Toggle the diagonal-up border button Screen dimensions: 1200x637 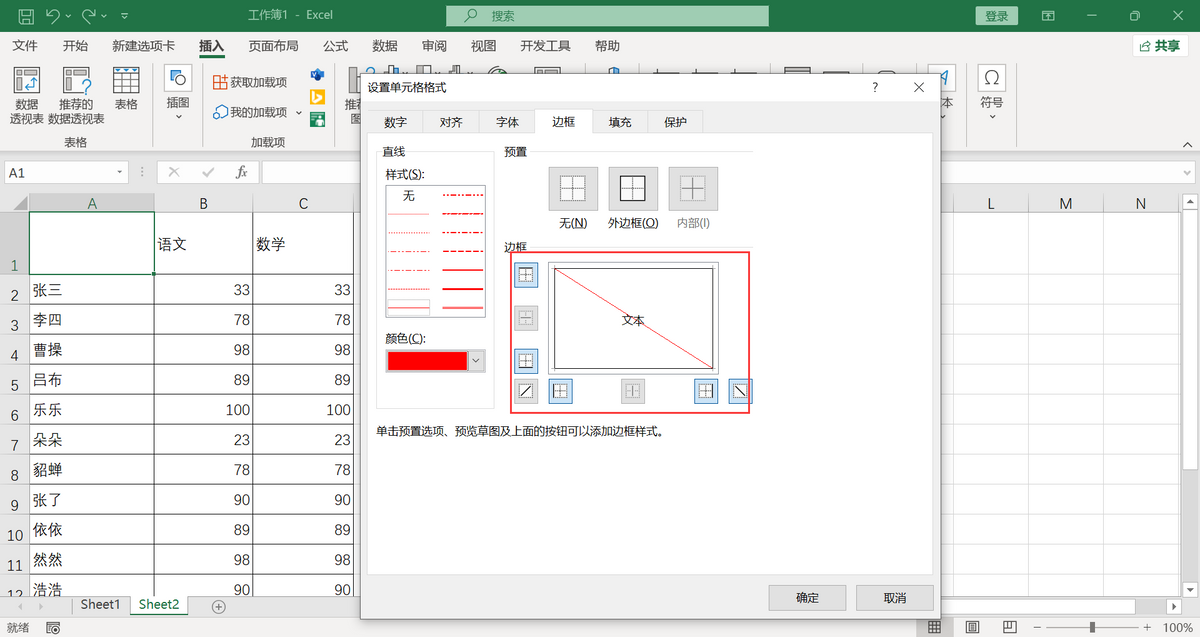point(526,391)
